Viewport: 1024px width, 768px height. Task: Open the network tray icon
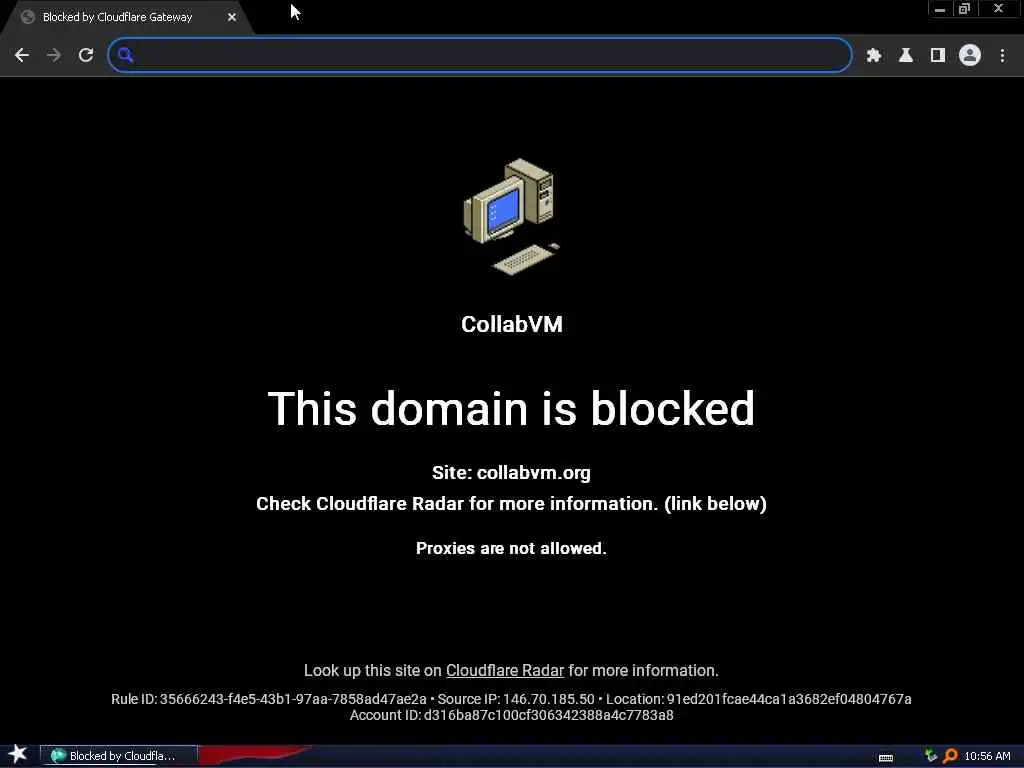click(931, 756)
